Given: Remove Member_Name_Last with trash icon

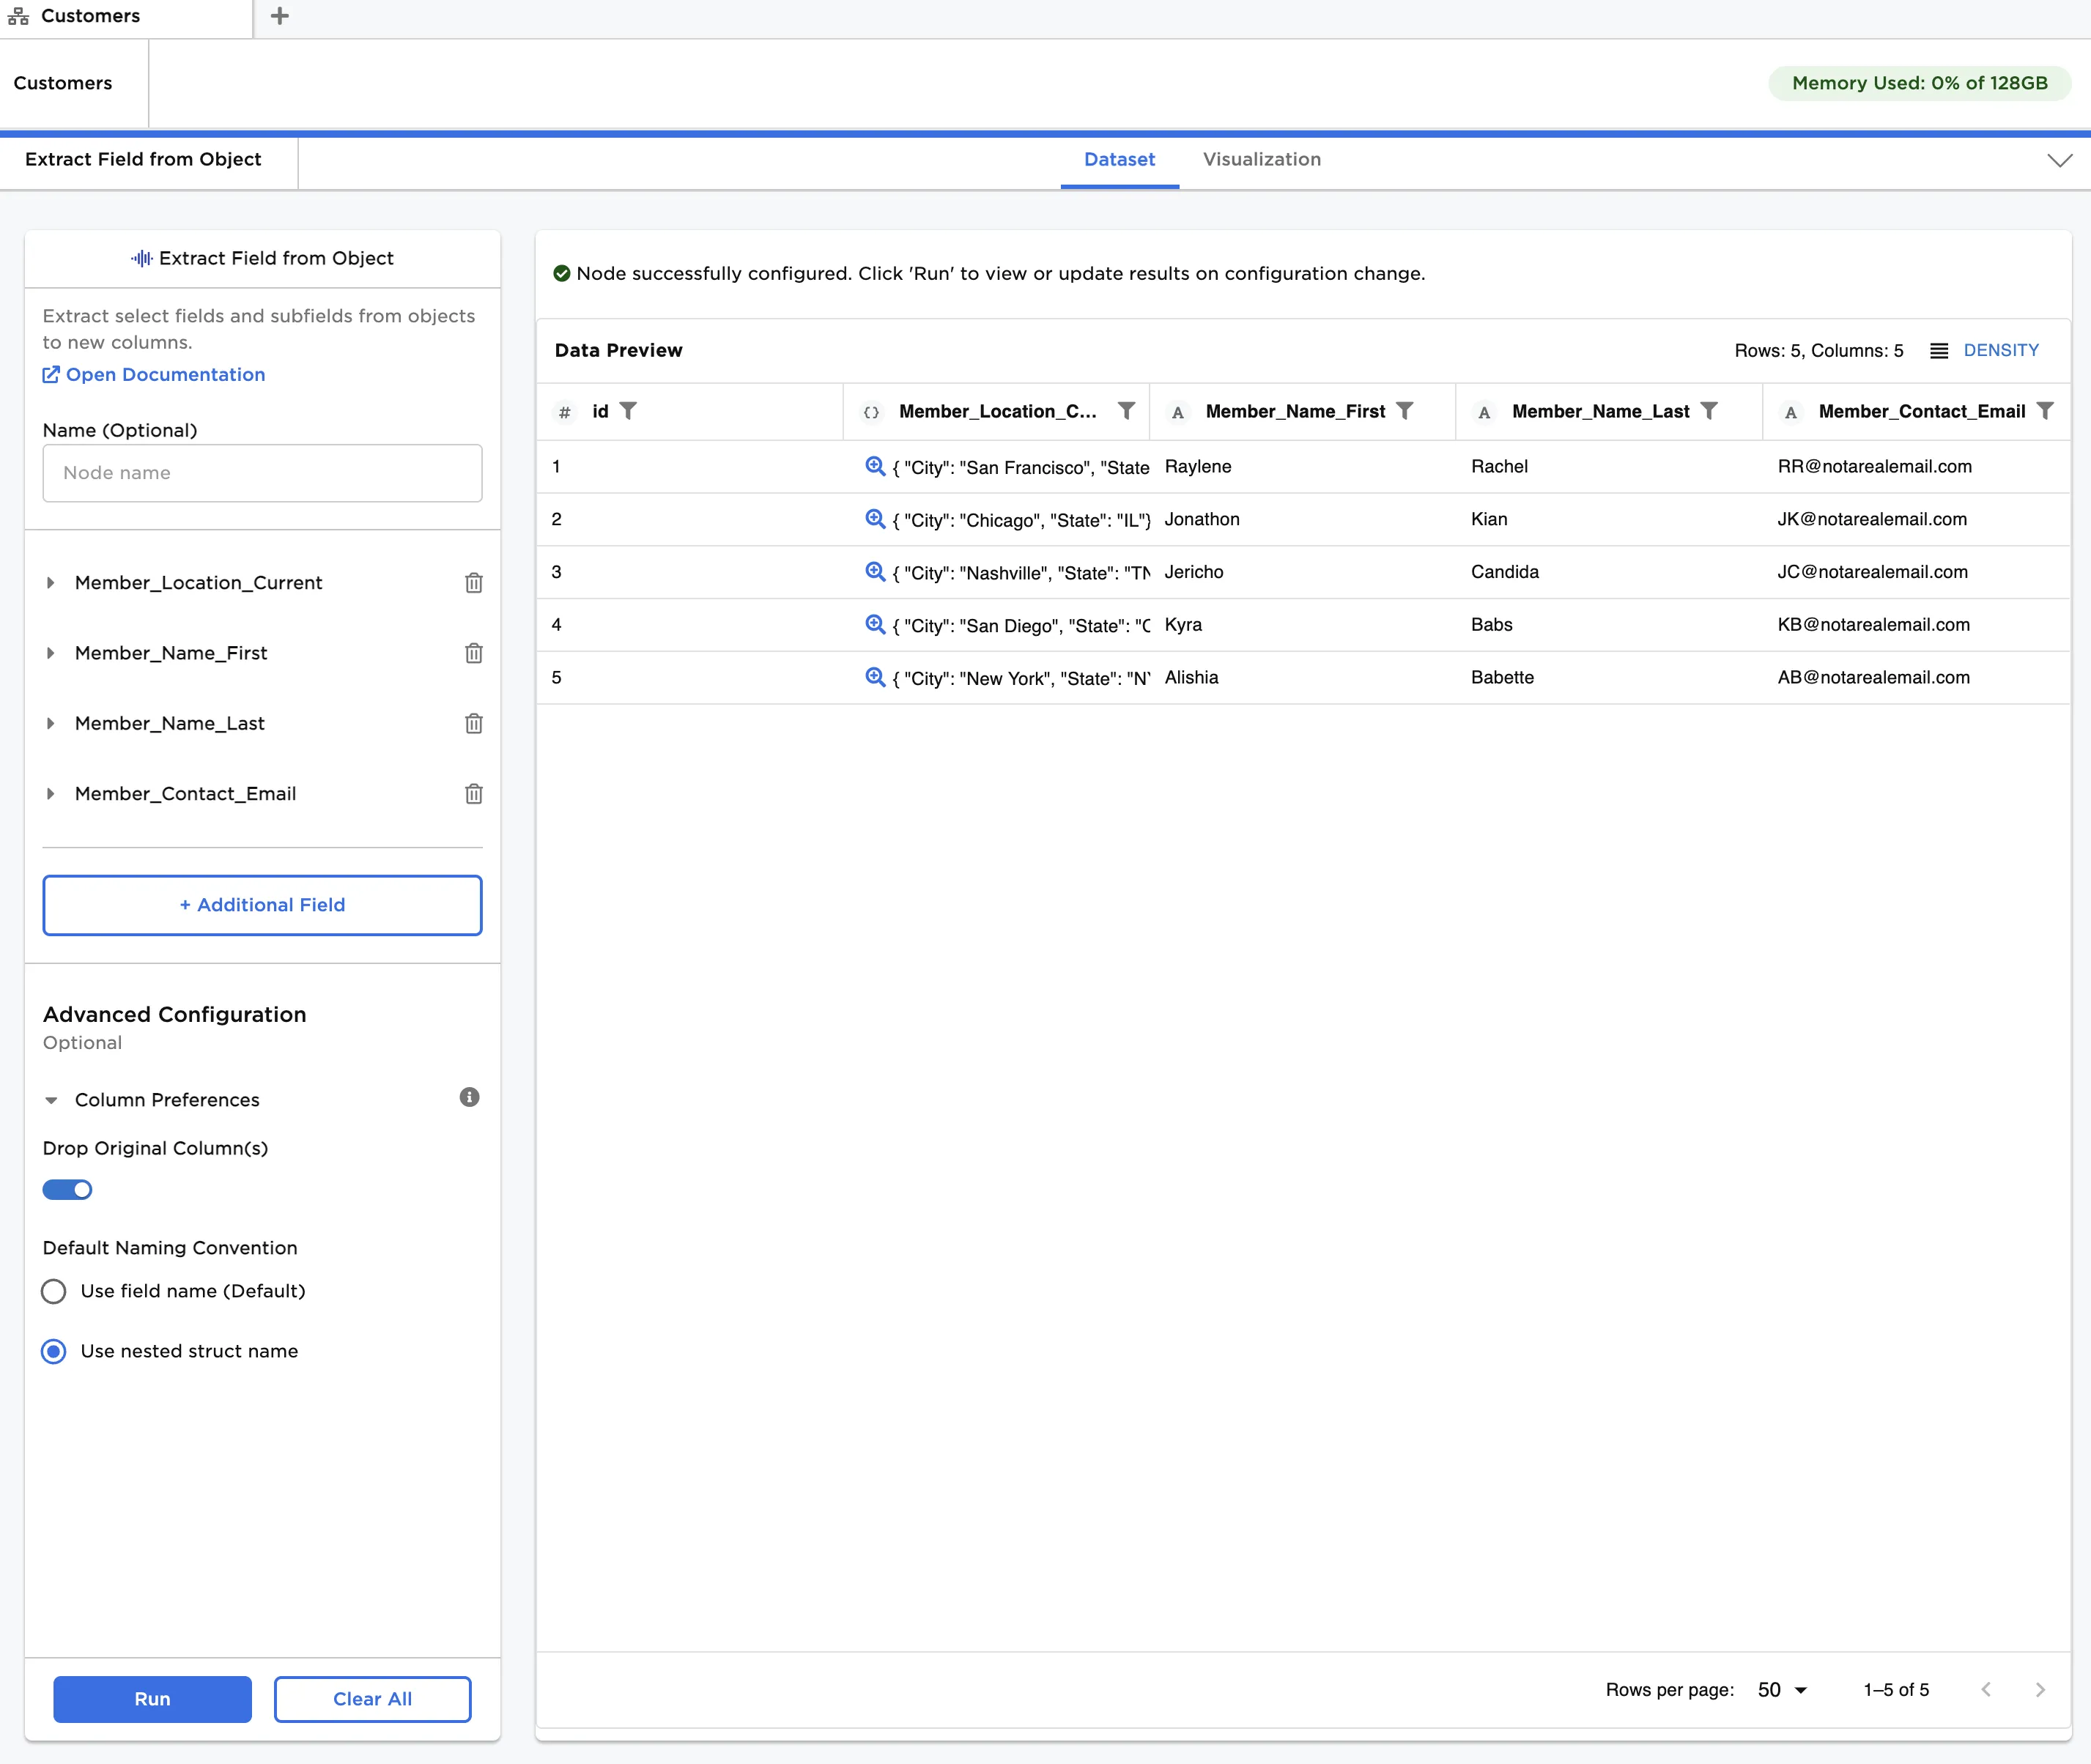Looking at the screenshot, I should point(473,724).
